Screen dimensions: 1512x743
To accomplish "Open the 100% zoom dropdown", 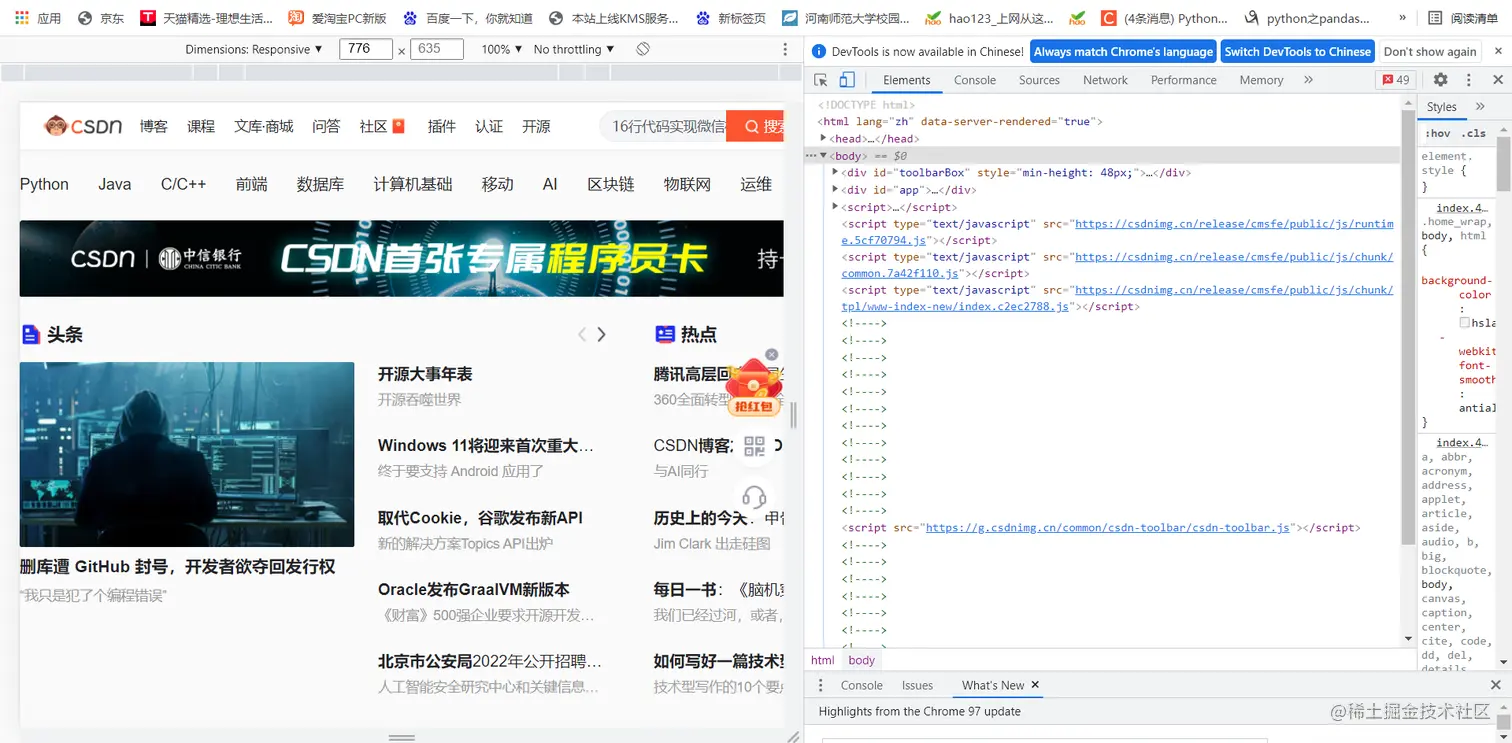I will [502, 49].
